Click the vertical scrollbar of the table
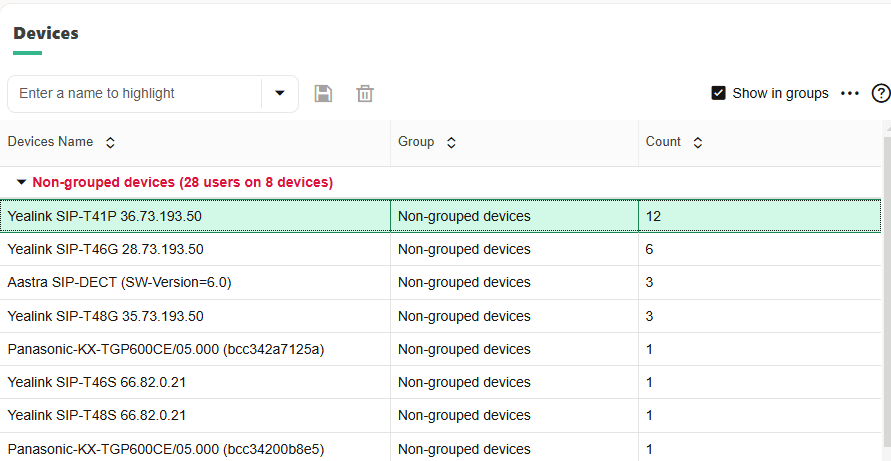The image size is (891, 461). coord(887,290)
